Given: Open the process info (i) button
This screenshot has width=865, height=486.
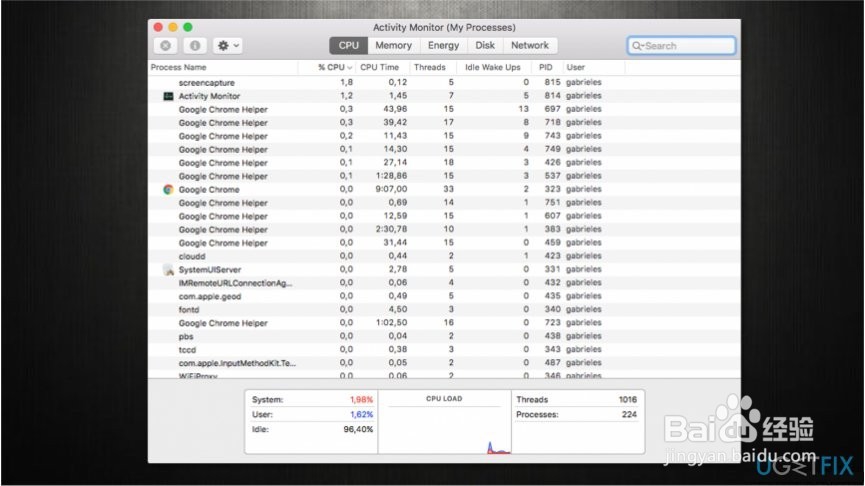Looking at the screenshot, I should click(195, 46).
